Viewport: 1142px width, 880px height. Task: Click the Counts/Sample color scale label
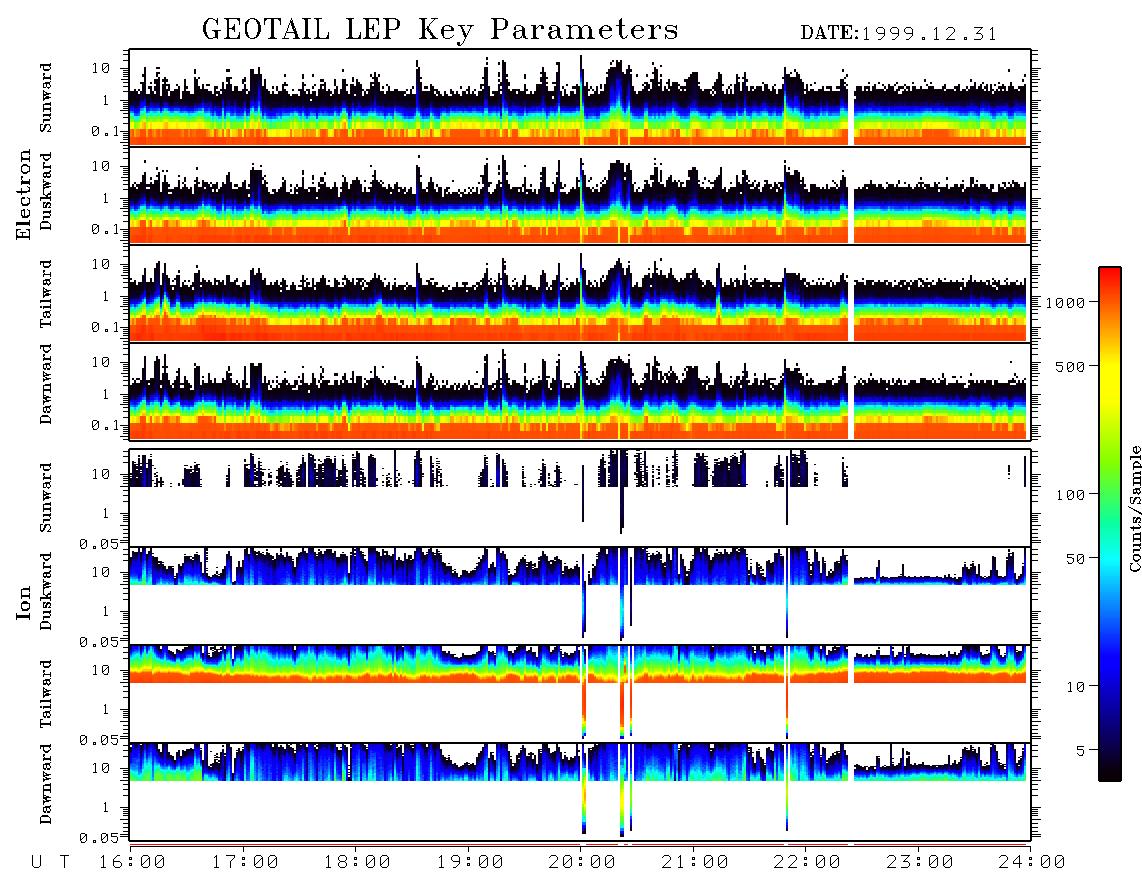(x=1135, y=509)
